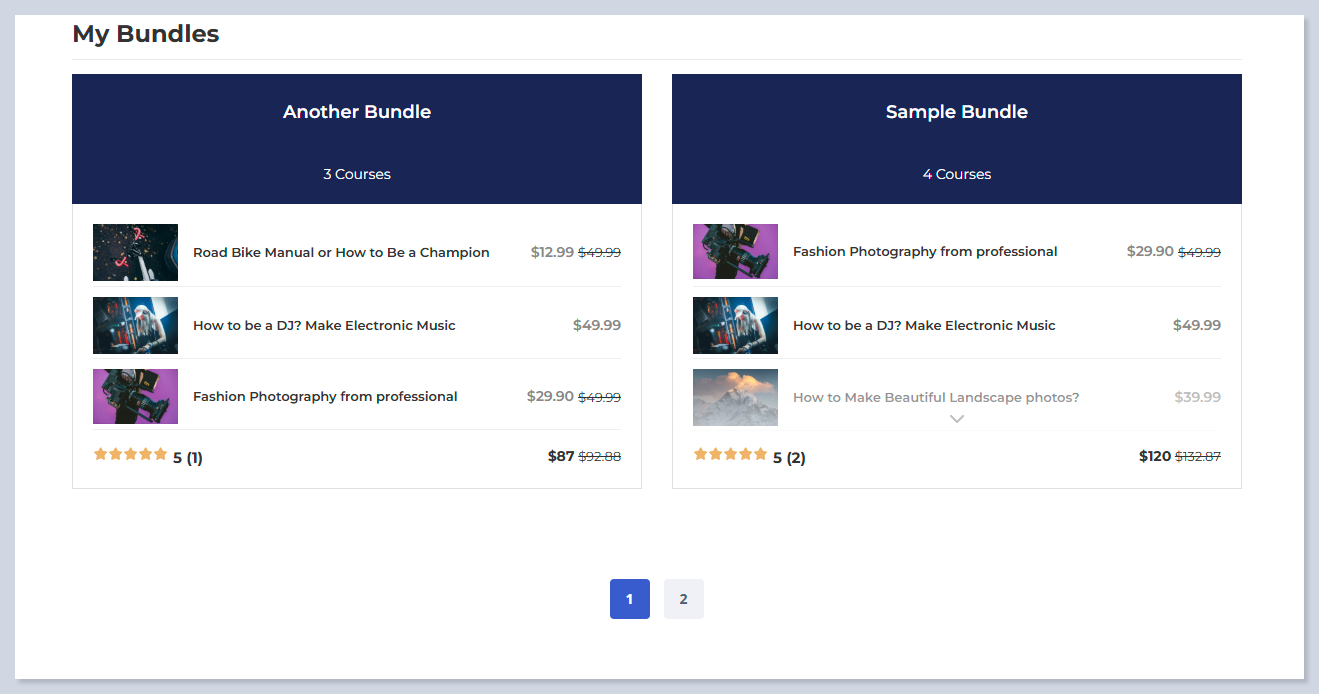Click Fashion Photography thumbnail in Another Bundle
Screen dimensions: 1319x694
coord(135,397)
